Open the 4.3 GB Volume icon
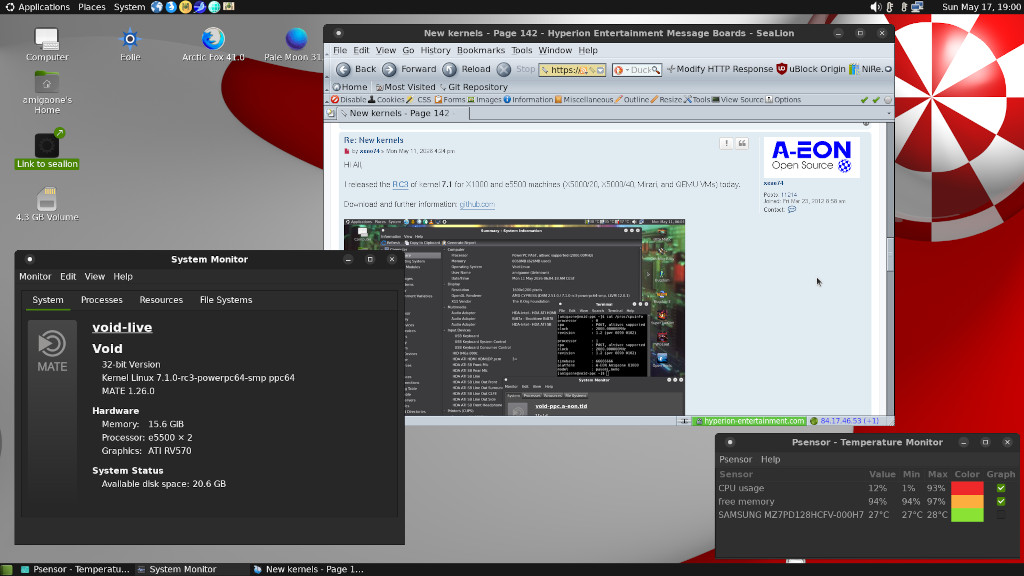The height and width of the screenshot is (576, 1024). (47, 204)
